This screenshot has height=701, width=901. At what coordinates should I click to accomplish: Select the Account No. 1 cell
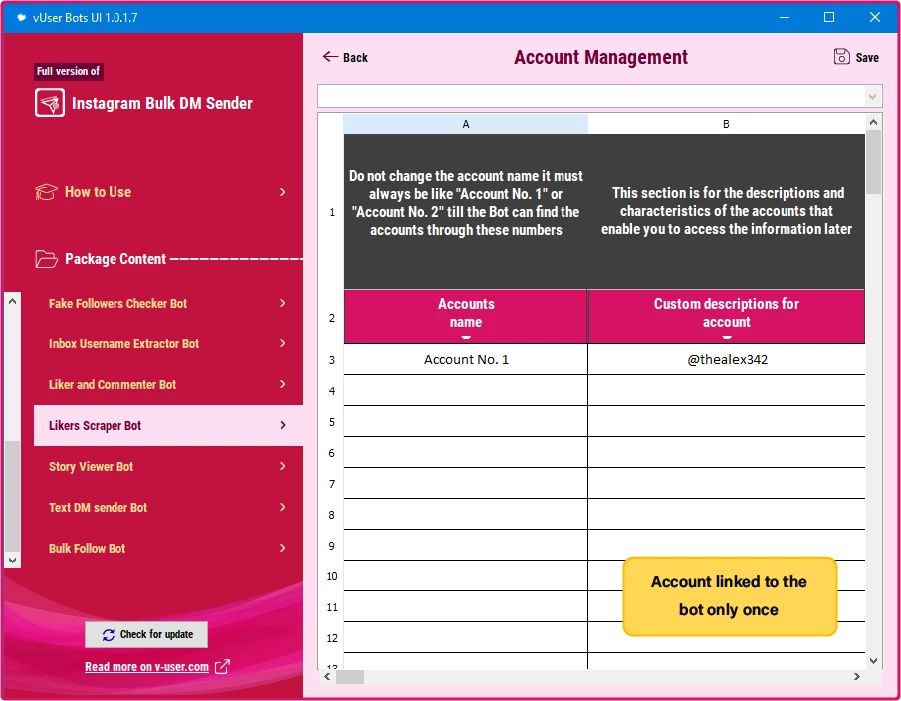[465, 360]
